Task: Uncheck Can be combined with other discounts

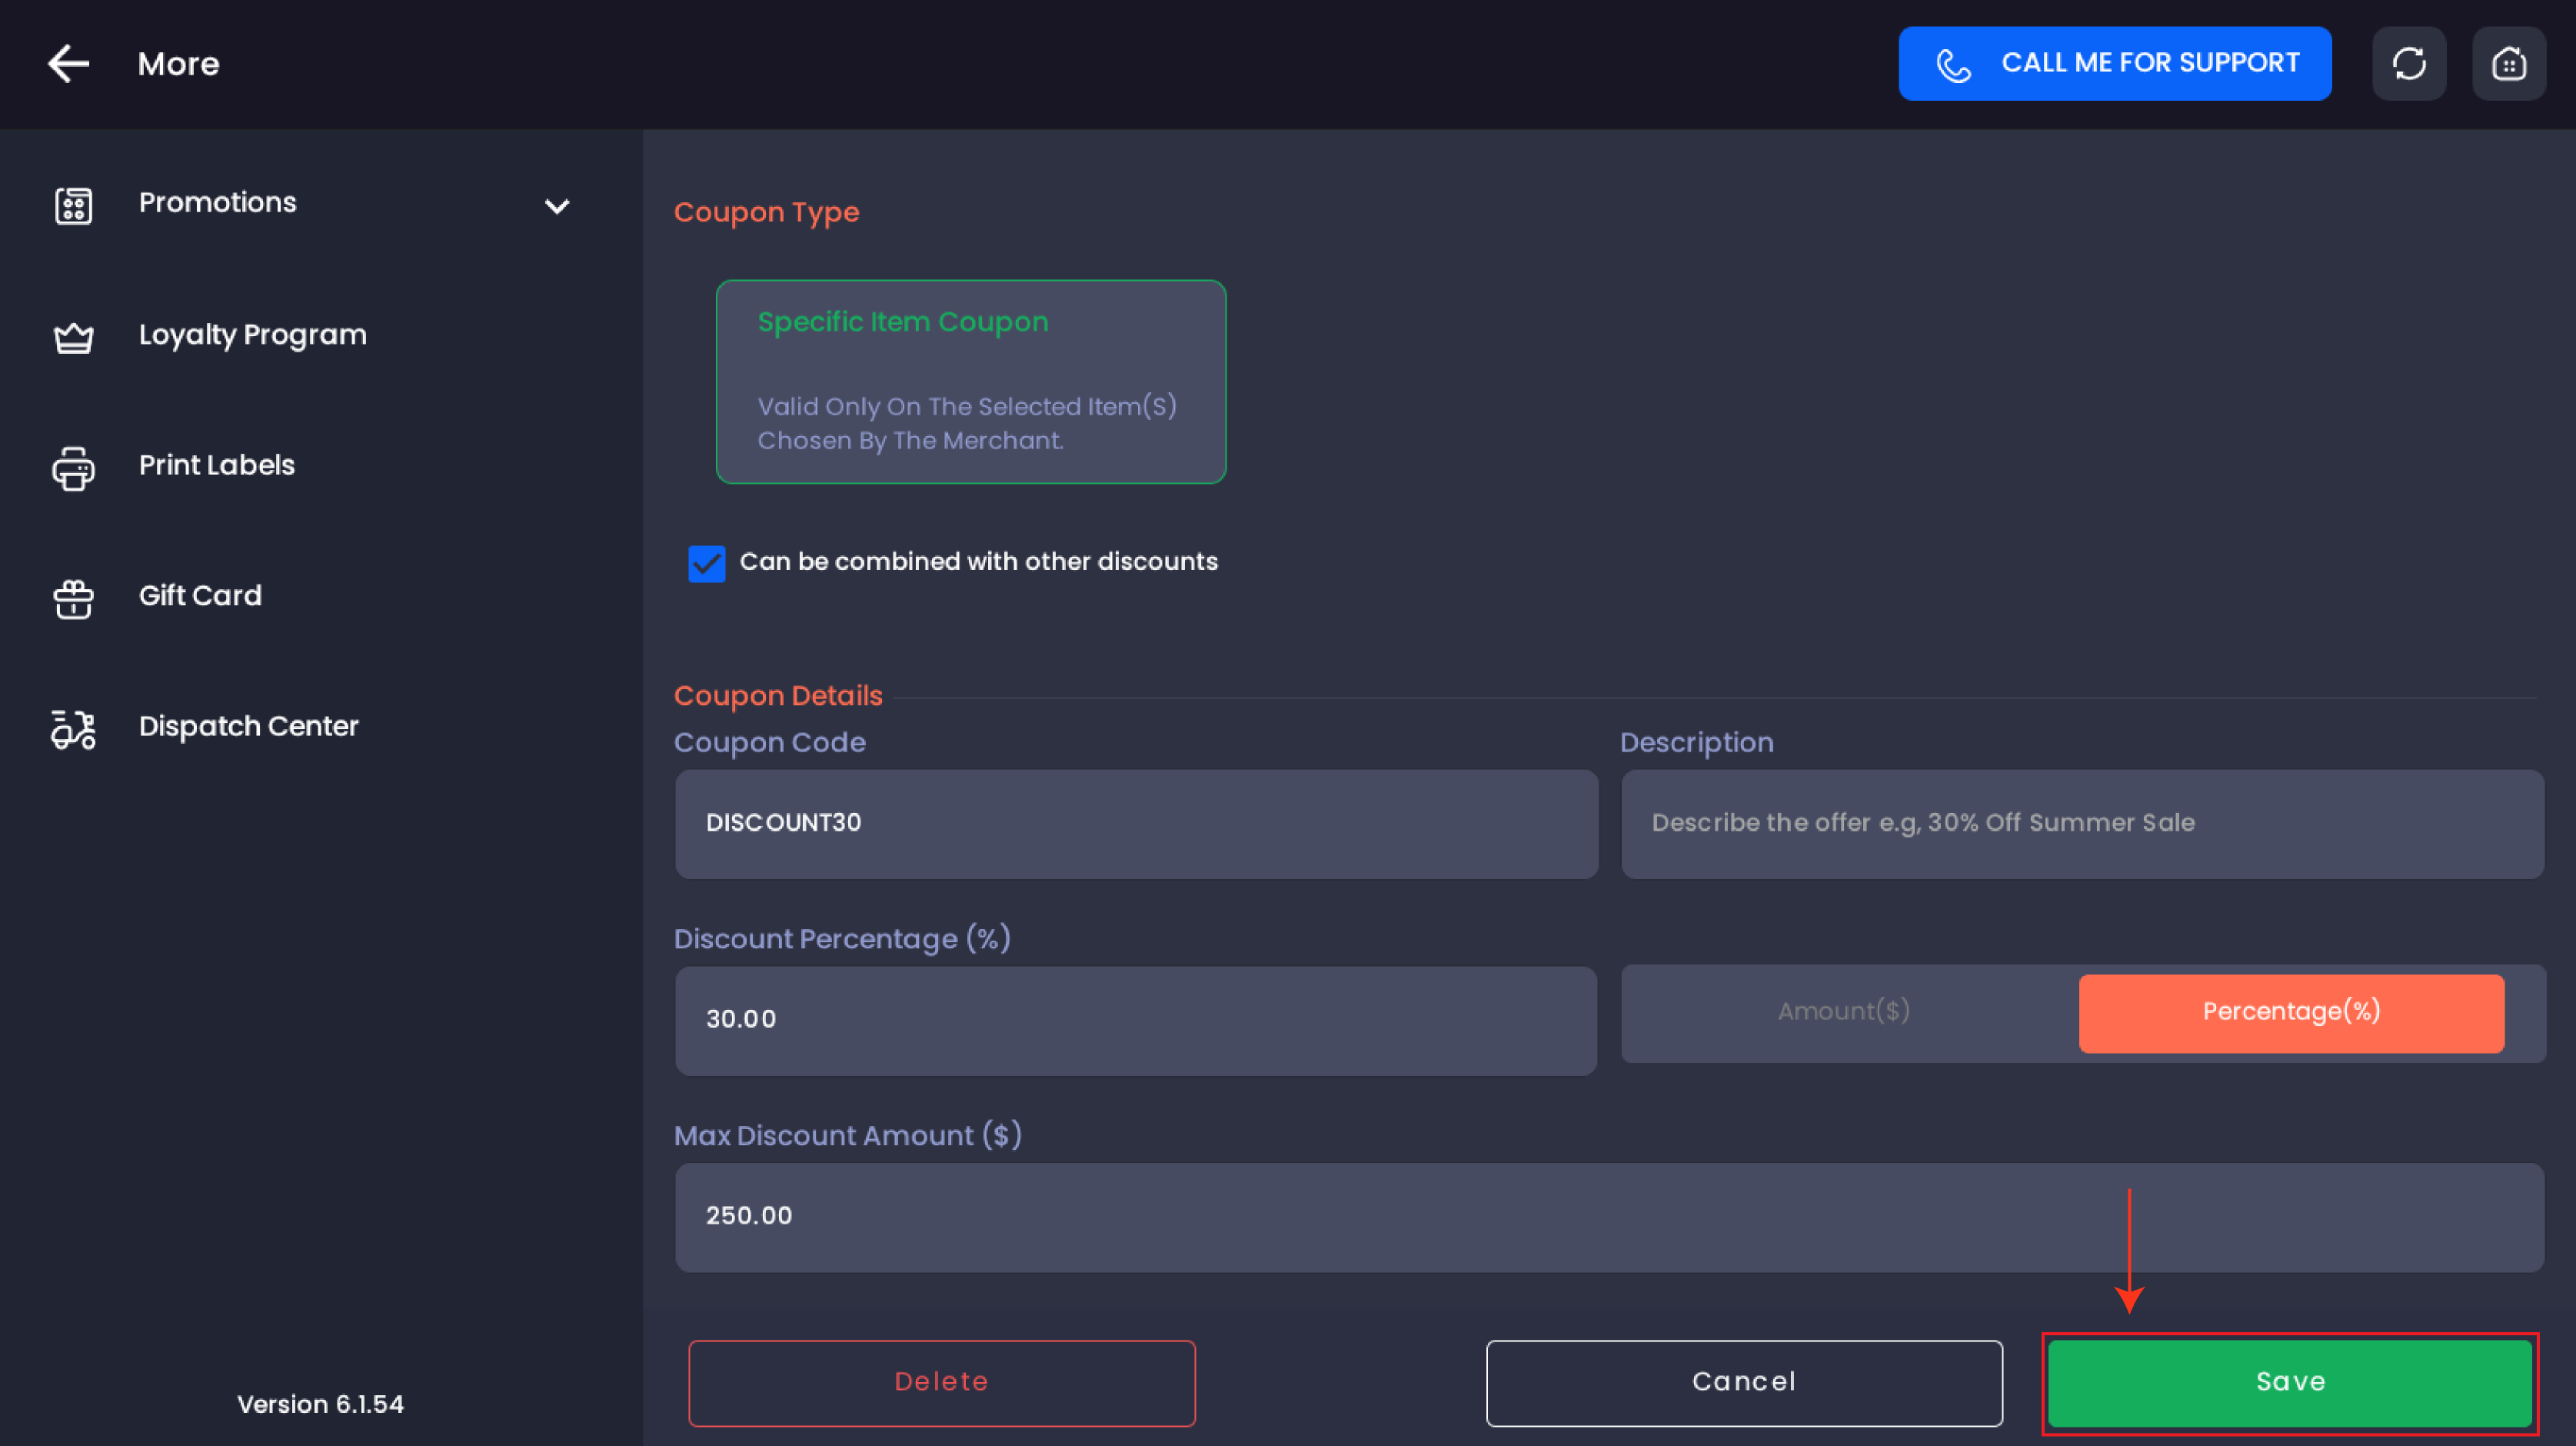Action: (707, 563)
